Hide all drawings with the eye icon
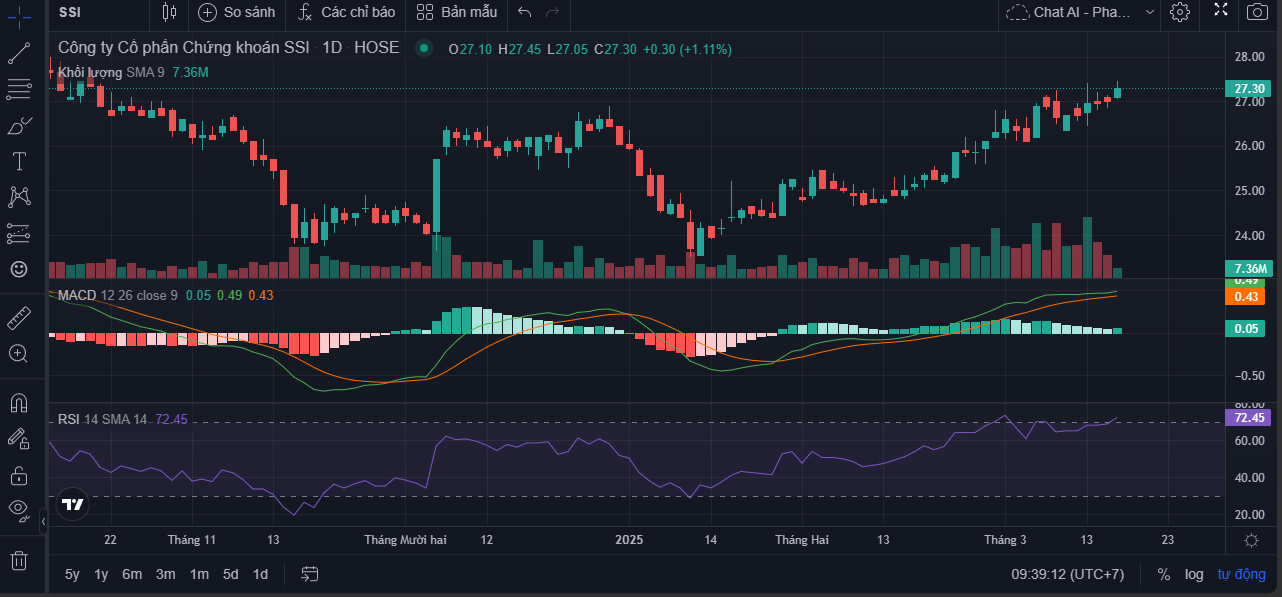The height and width of the screenshot is (597, 1282). pos(19,509)
